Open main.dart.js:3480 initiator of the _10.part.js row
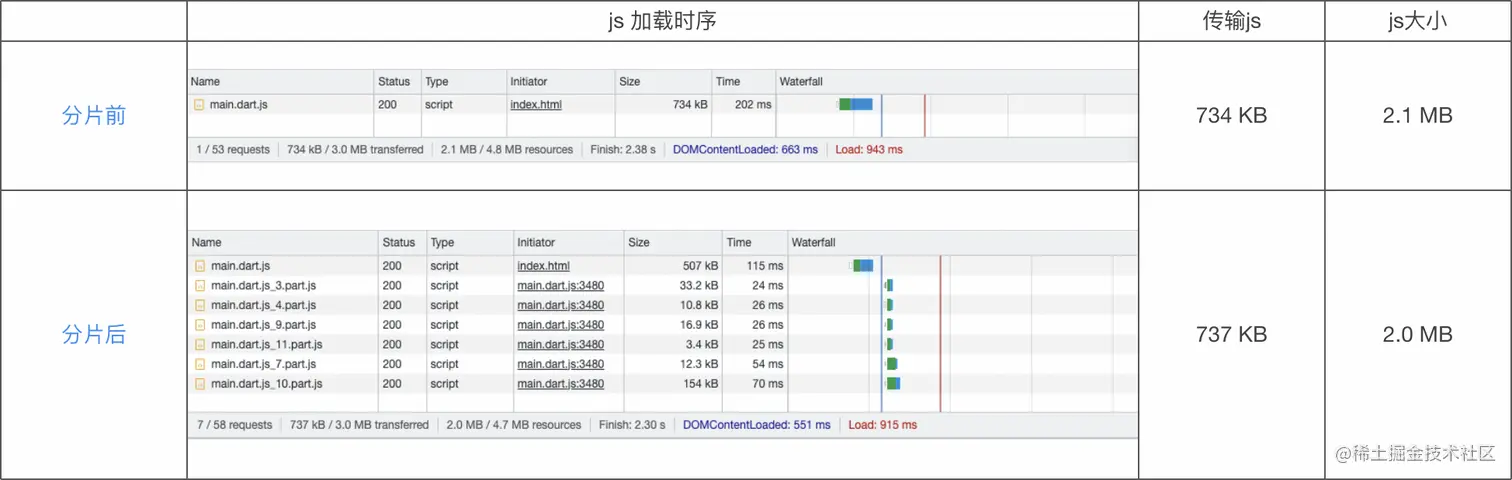 pyautogui.click(x=560, y=384)
